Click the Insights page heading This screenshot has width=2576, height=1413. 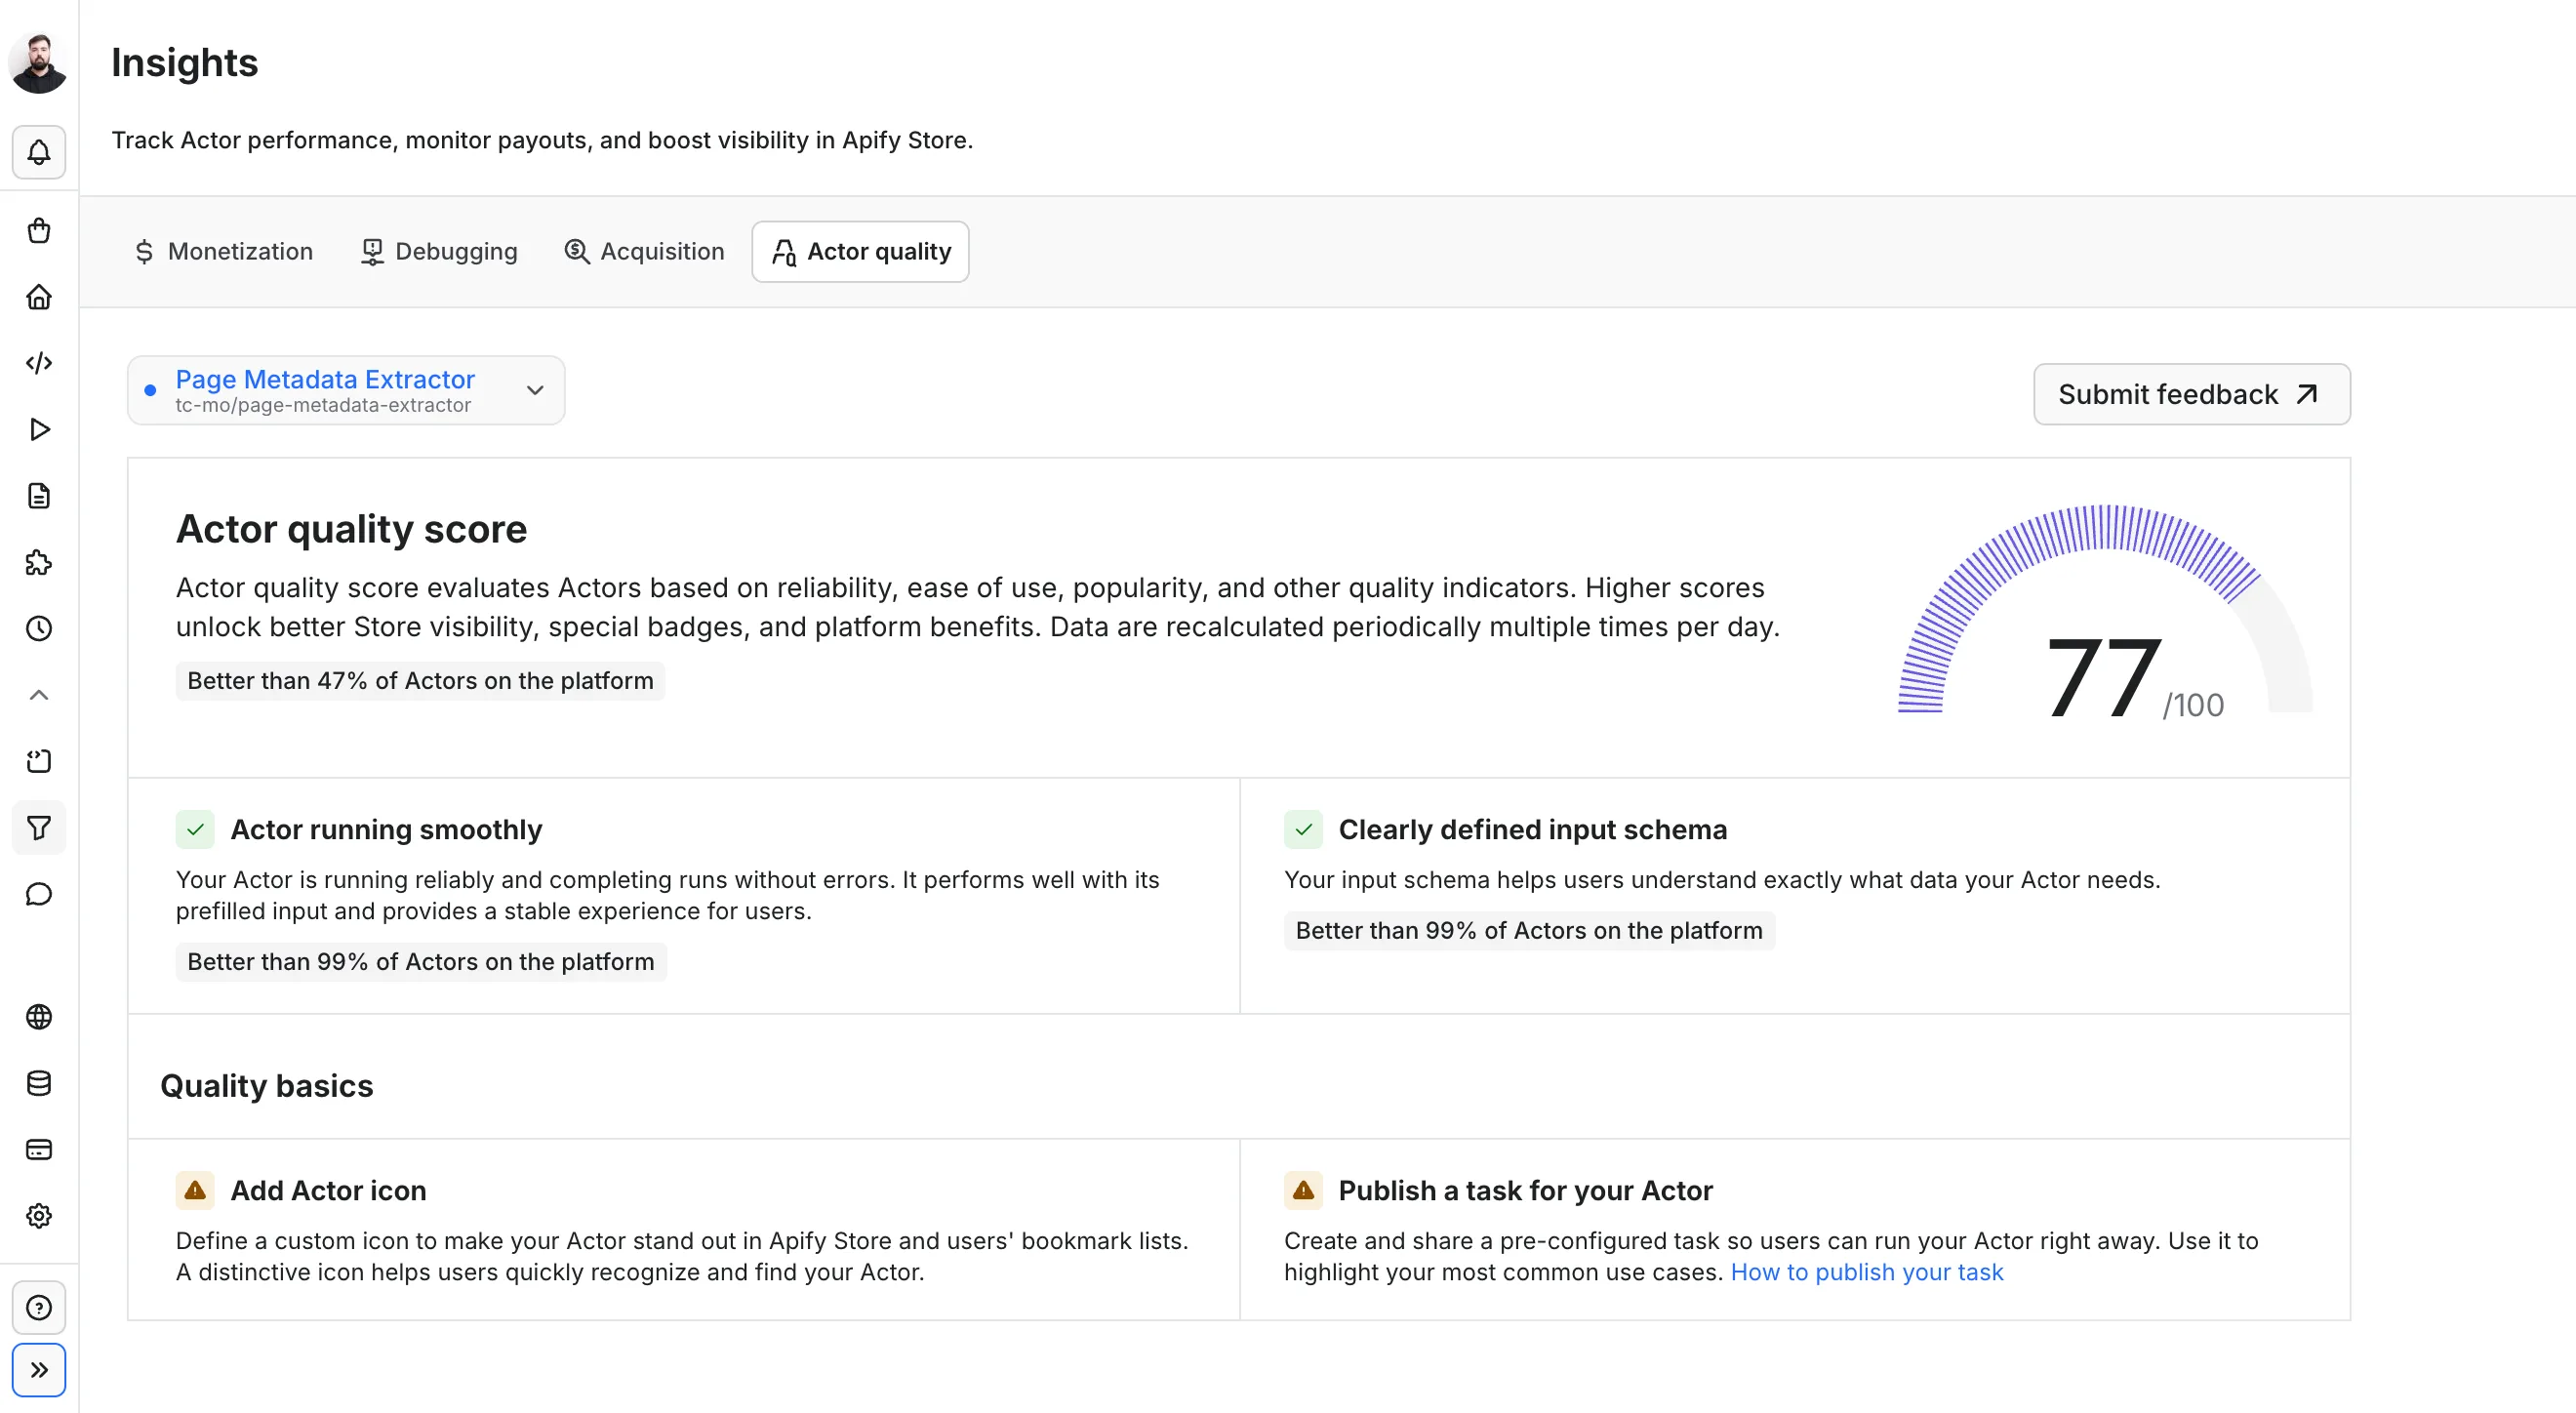coord(185,62)
